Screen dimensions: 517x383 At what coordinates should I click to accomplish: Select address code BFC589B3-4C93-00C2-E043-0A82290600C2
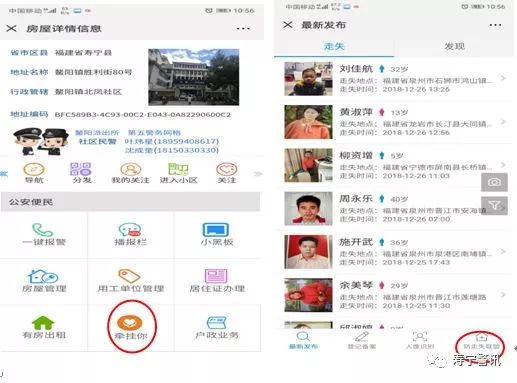(x=143, y=115)
